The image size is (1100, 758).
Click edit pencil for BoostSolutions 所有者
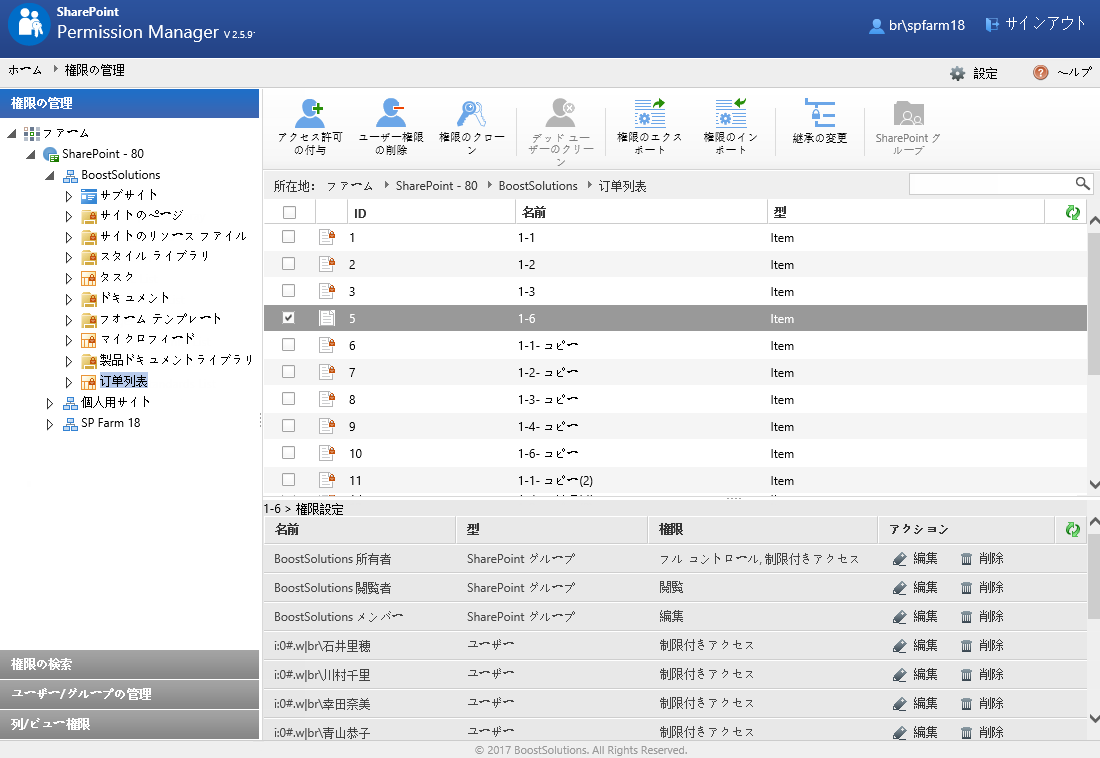click(899, 559)
